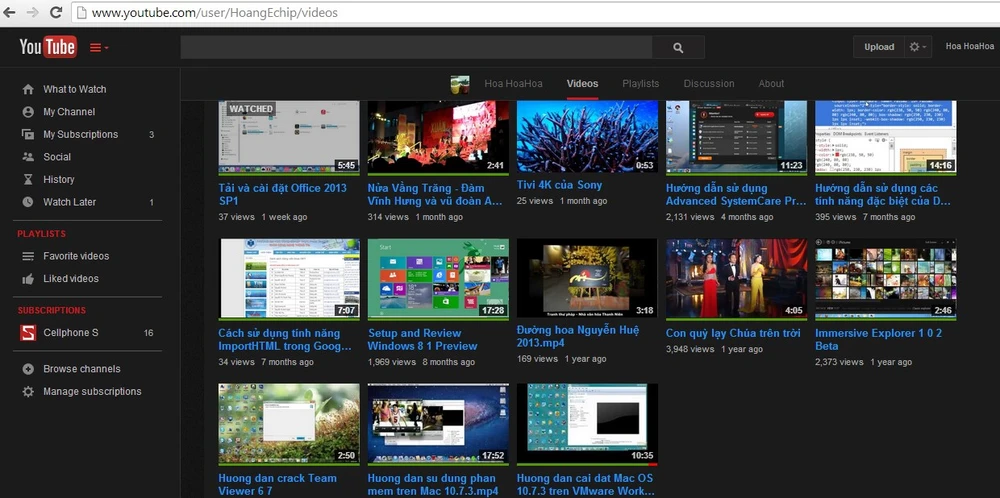Click the channel avatar icon
The image size is (1000, 498).
click(x=460, y=84)
